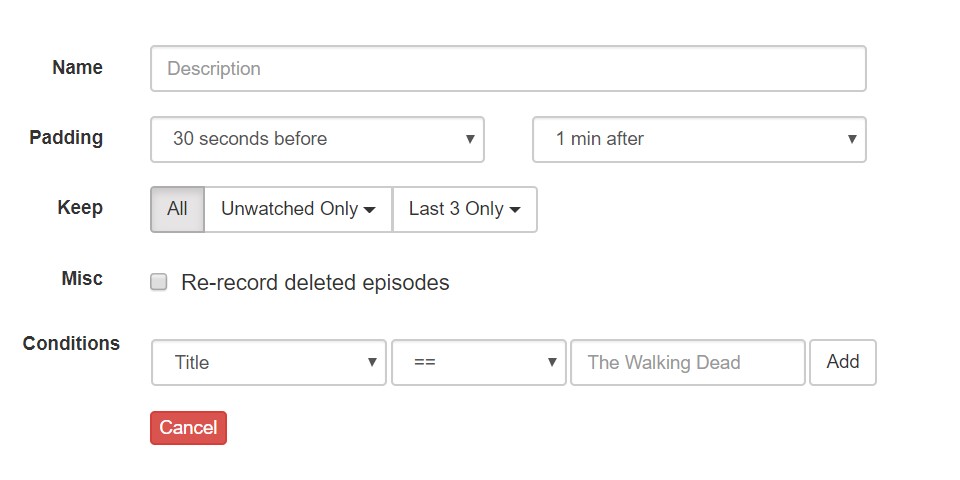Image resolution: width=960 pixels, height=480 pixels.
Task: Click the caret arrow beside Unwatched Only
Action: pyautogui.click(x=370, y=210)
